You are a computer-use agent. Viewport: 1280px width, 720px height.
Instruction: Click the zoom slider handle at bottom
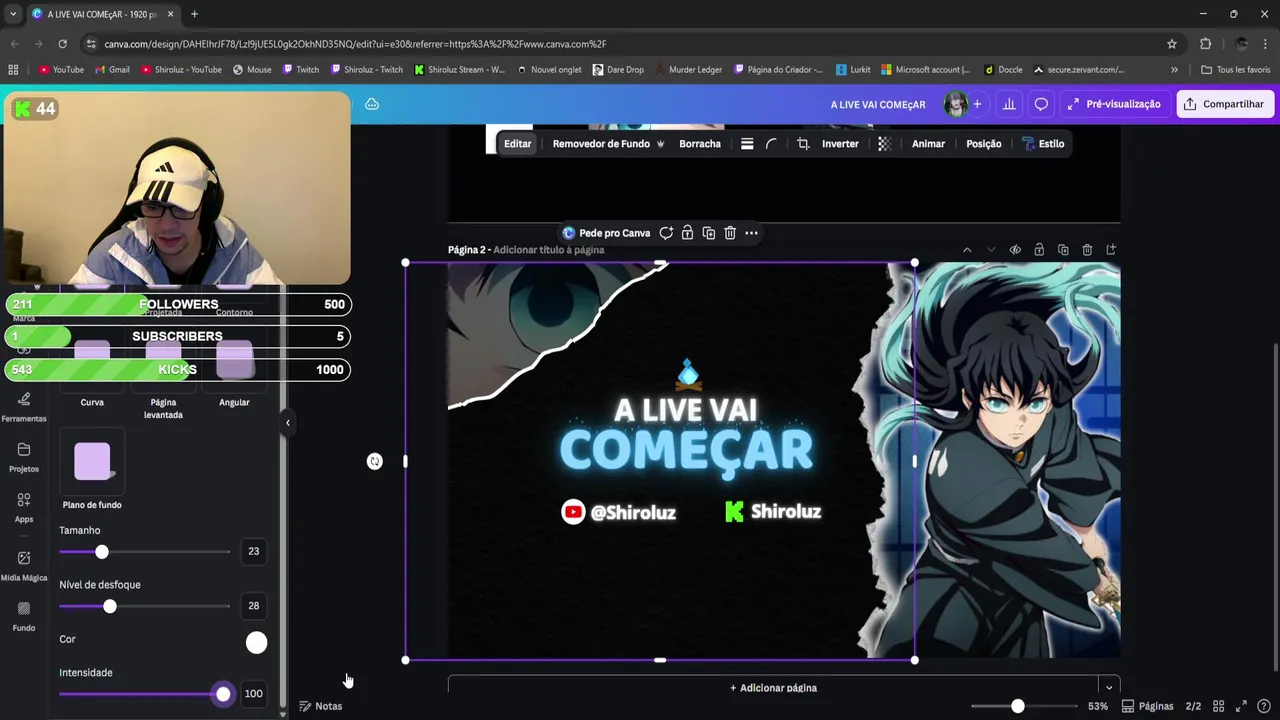click(x=1018, y=706)
